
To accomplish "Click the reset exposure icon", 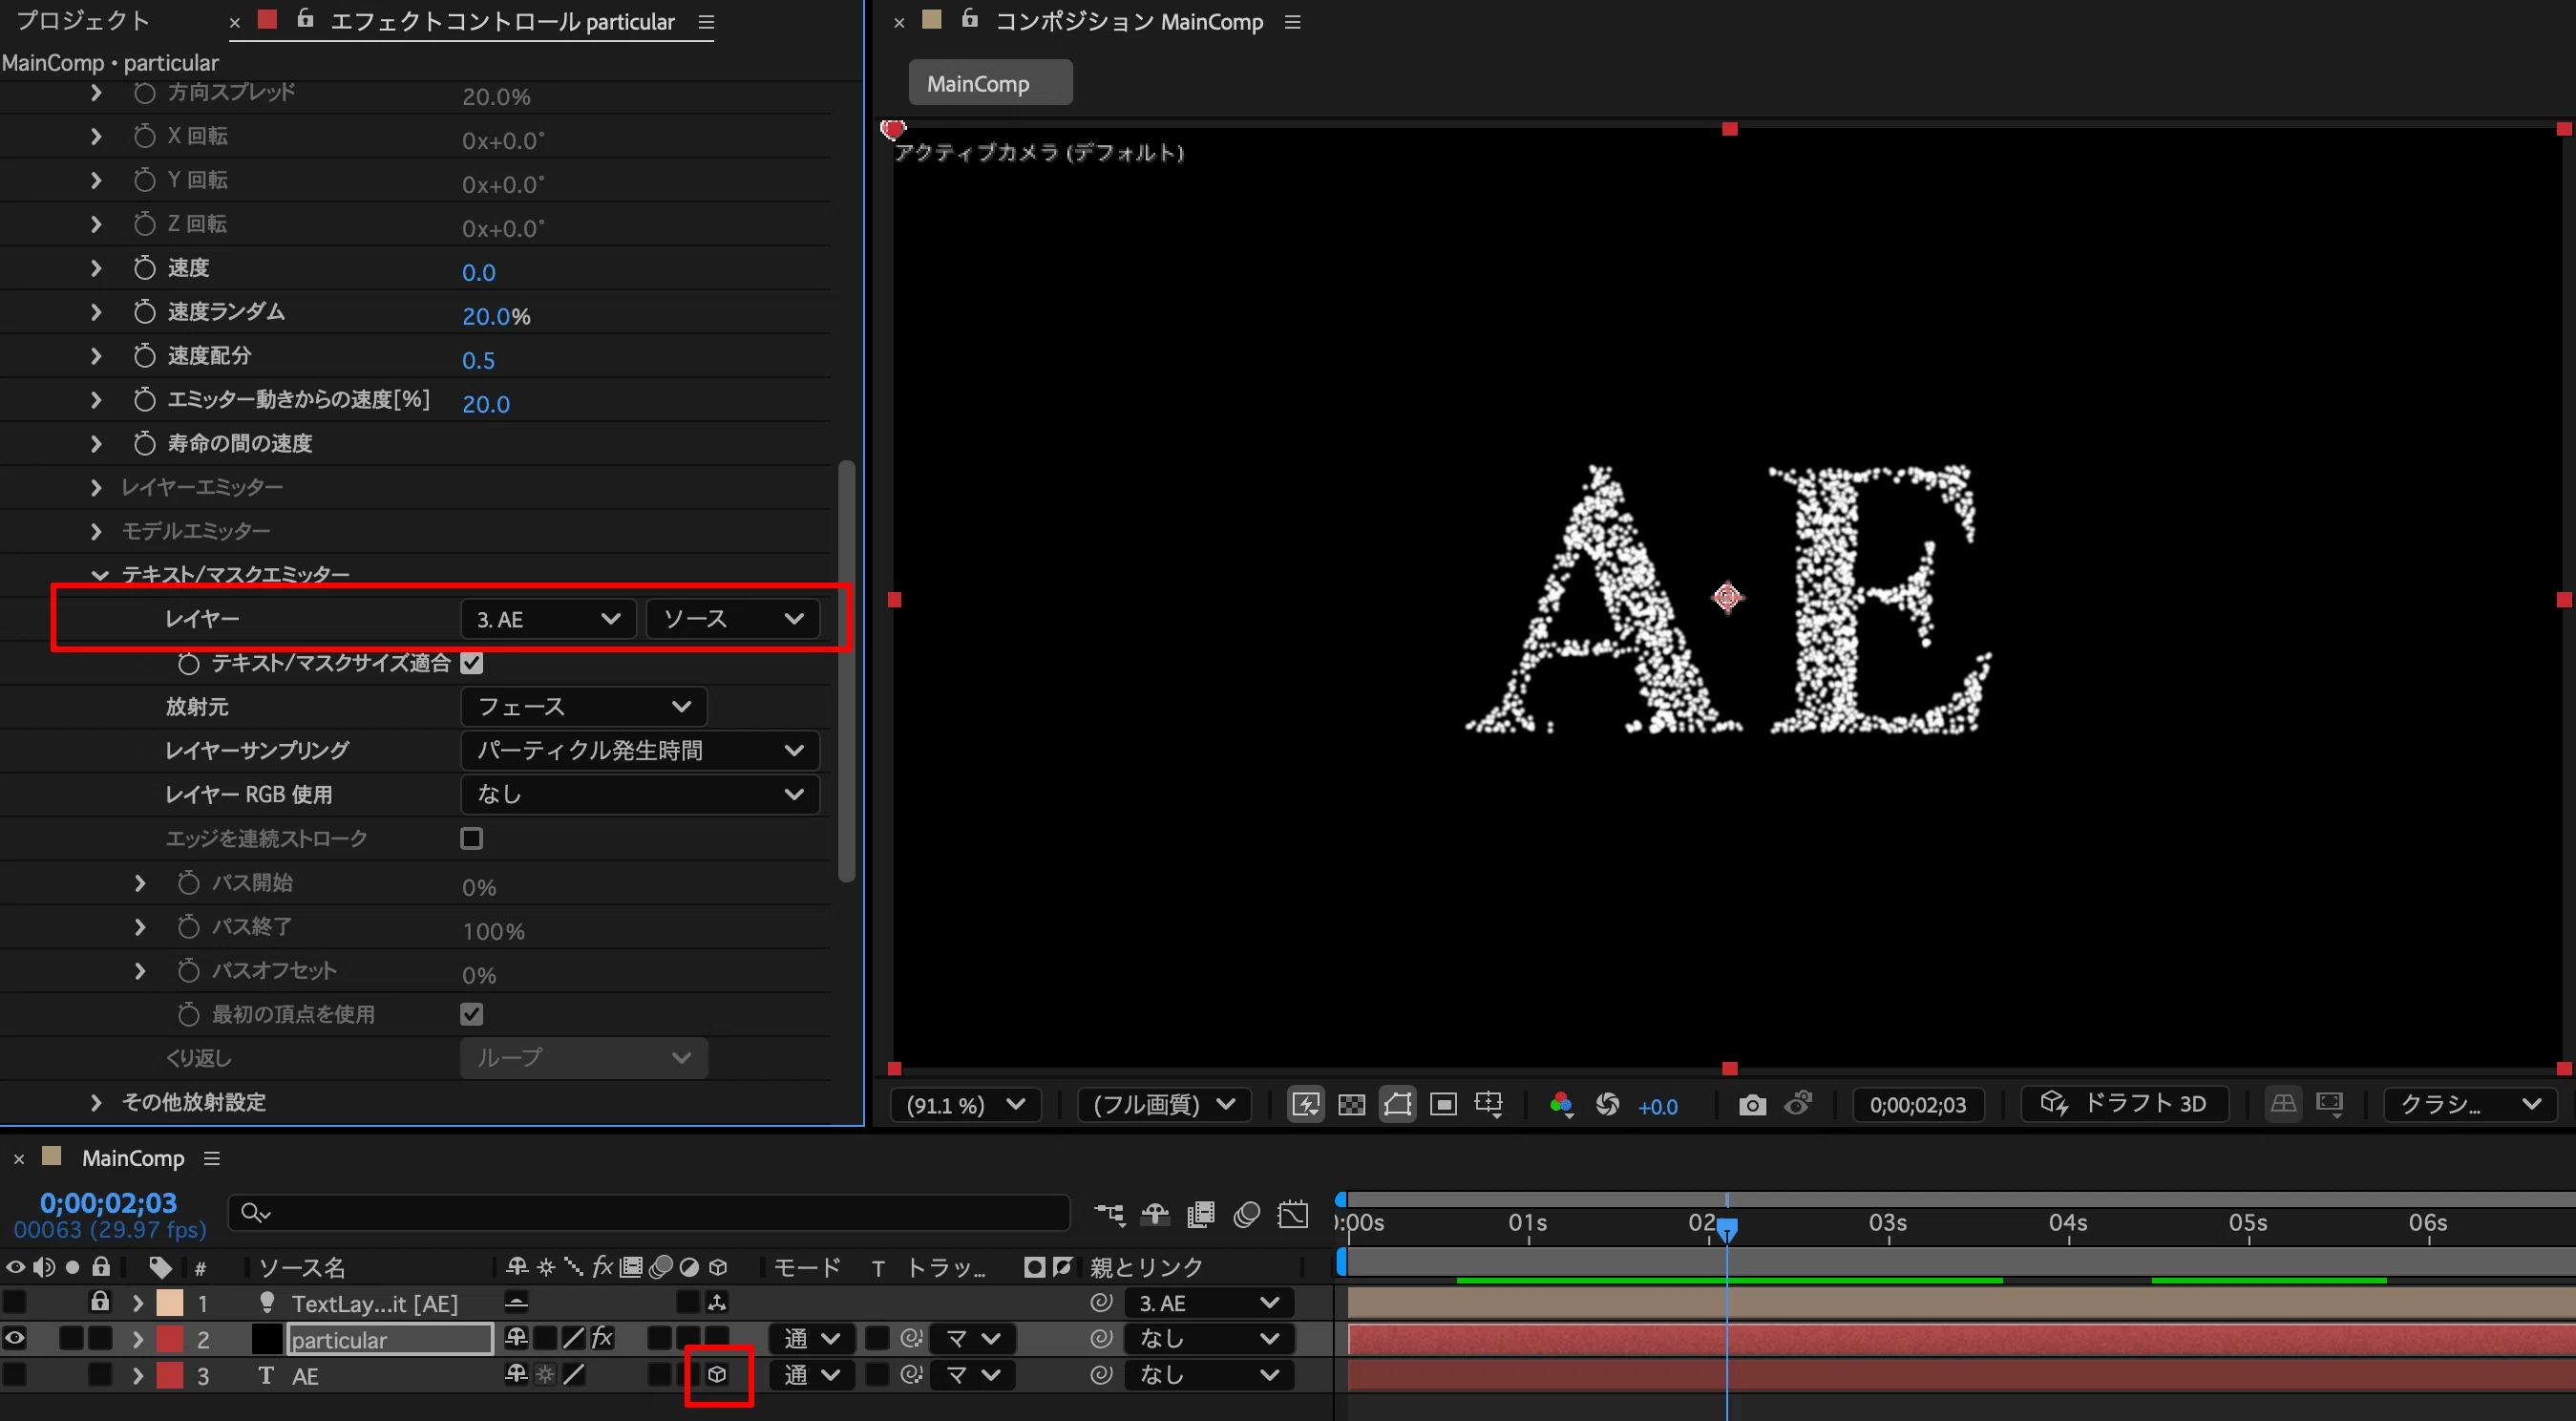I will (1607, 1104).
